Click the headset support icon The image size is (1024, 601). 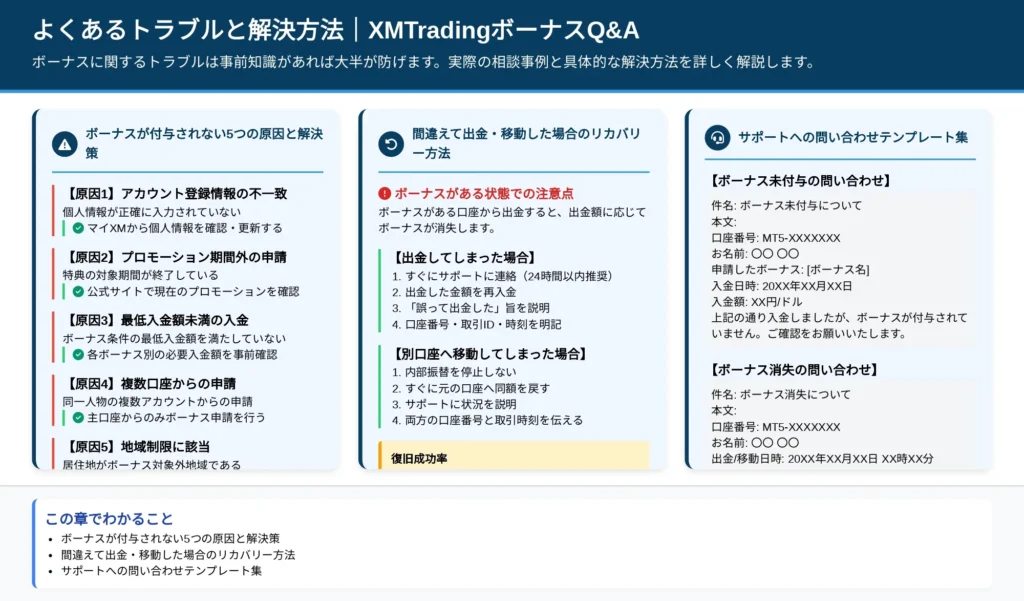(x=718, y=138)
